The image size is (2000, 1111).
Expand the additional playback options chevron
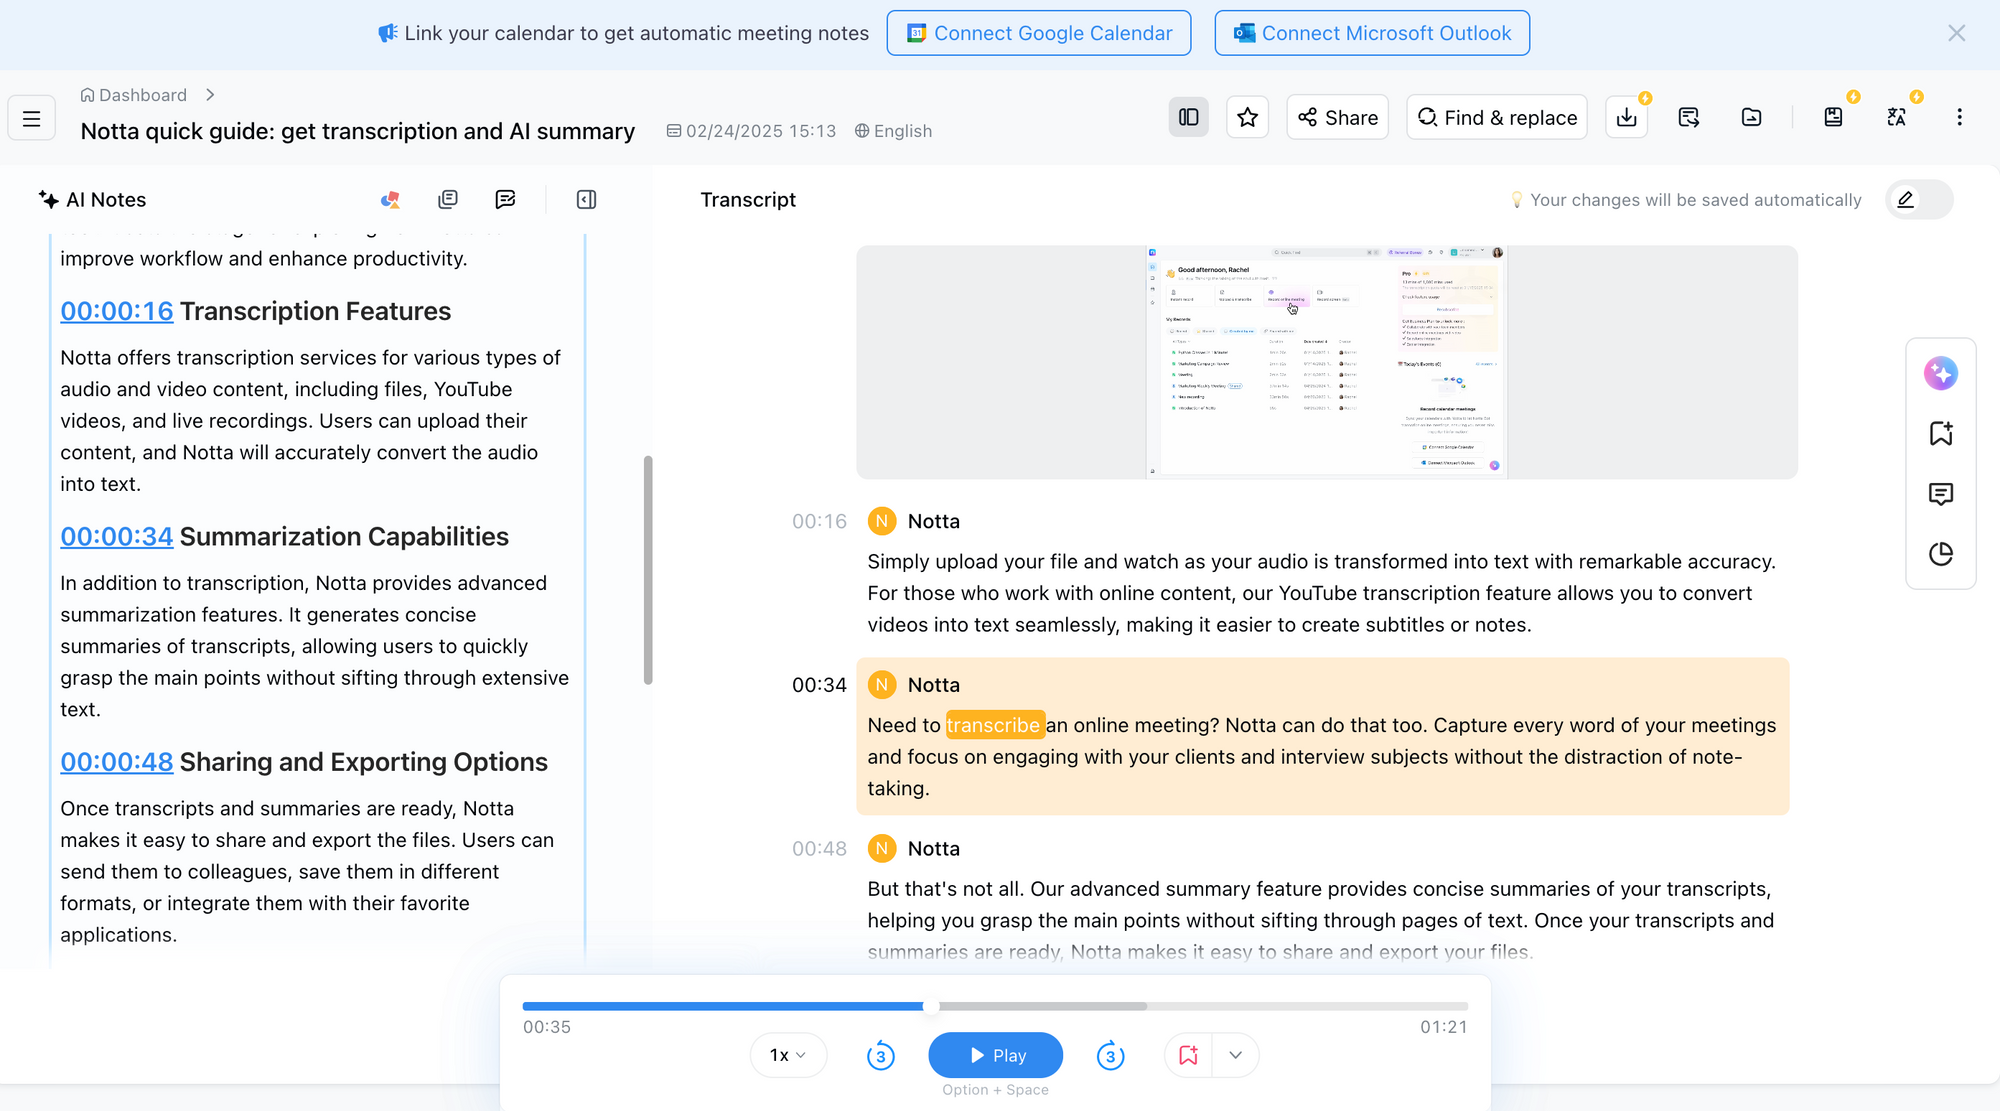pos(1233,1055)
